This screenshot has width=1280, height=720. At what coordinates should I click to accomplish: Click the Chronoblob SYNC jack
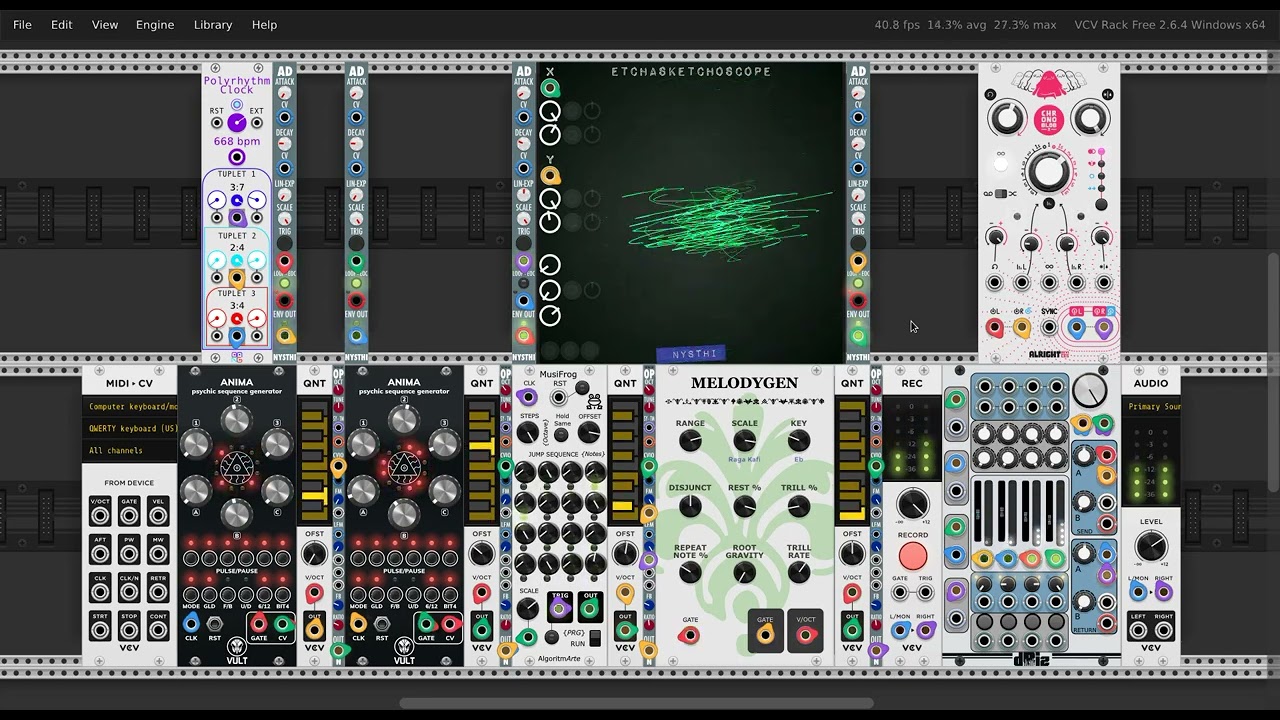click(1048, 327)
